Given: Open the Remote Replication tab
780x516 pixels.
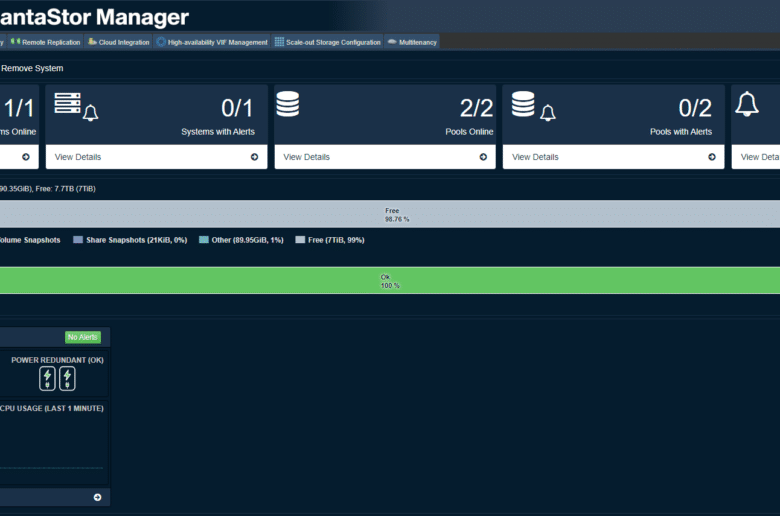Looking at the screenshot, I should (45, 42).
